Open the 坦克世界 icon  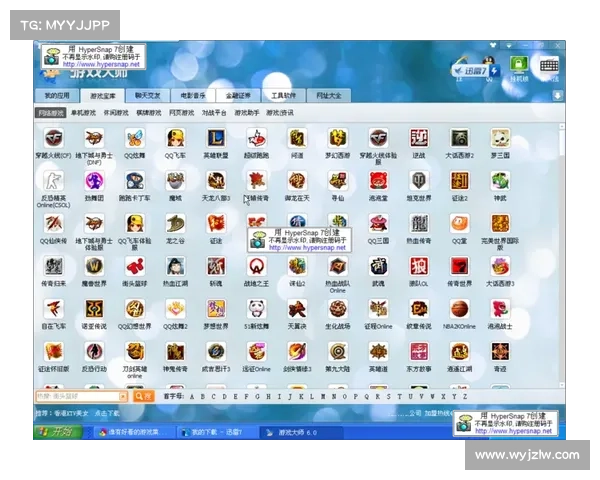pyautogui.click(x=419, y=181)
